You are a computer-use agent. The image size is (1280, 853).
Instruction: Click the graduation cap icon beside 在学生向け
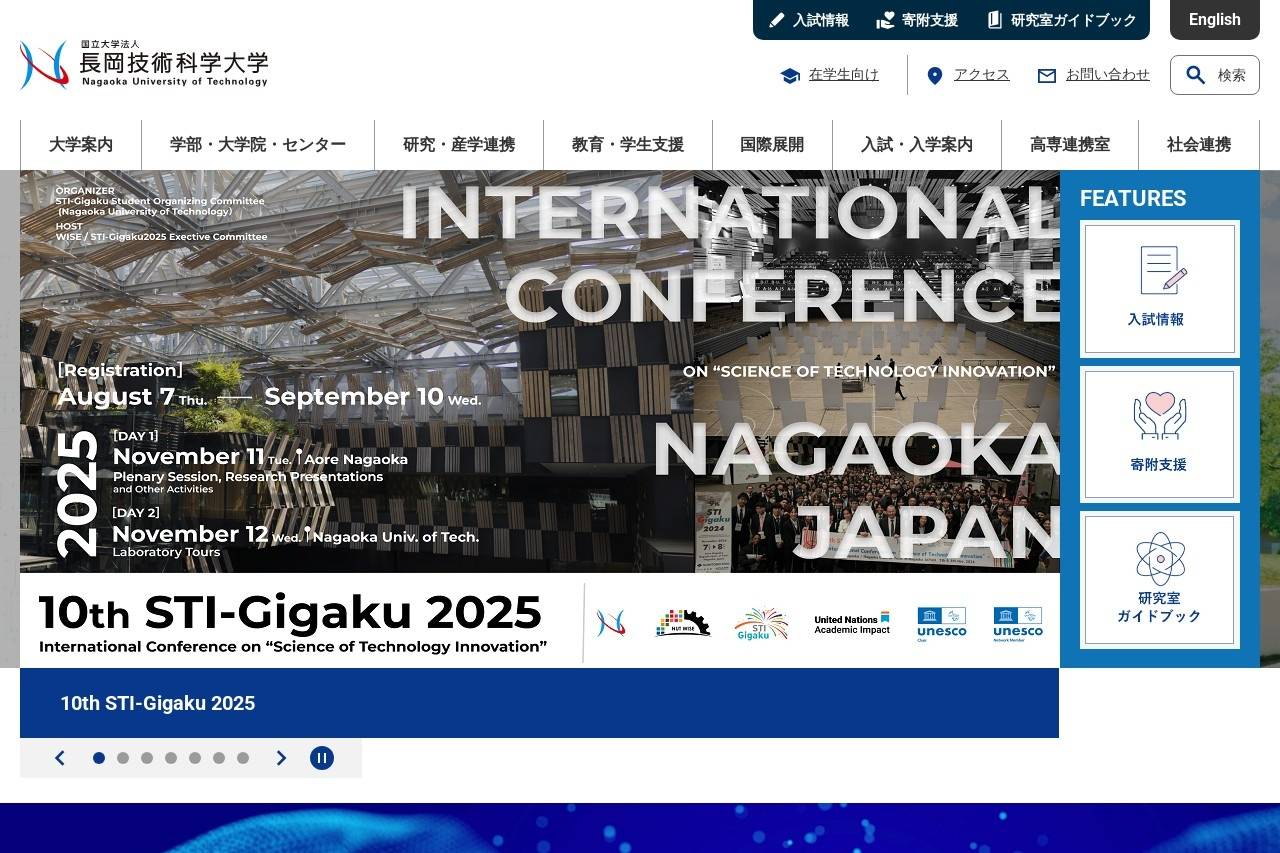(x=790, y=75)
